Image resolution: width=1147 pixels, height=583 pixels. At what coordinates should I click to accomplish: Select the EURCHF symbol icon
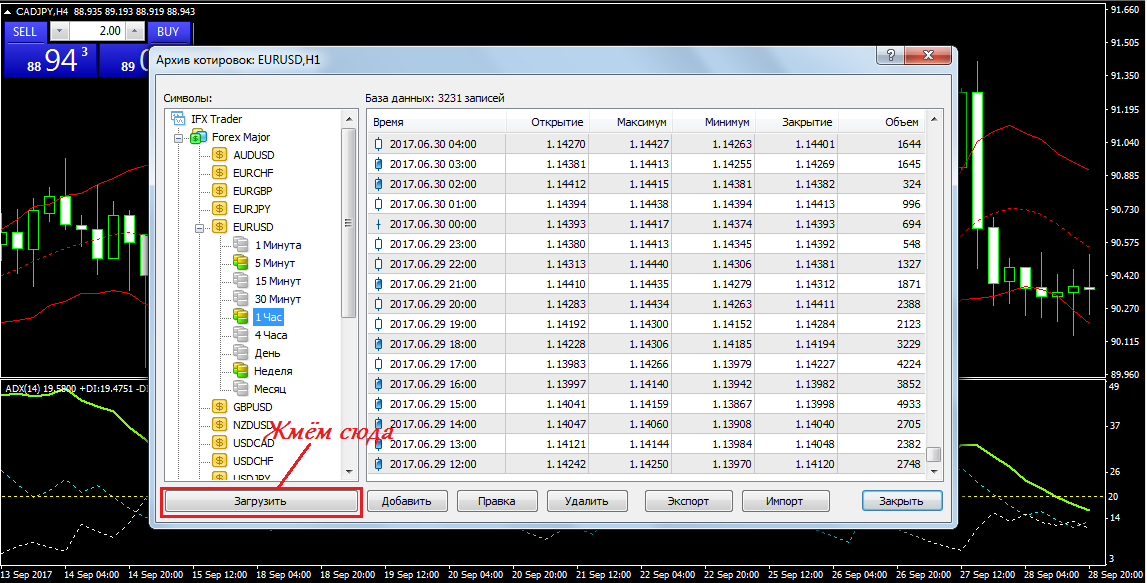coord(219,173)
